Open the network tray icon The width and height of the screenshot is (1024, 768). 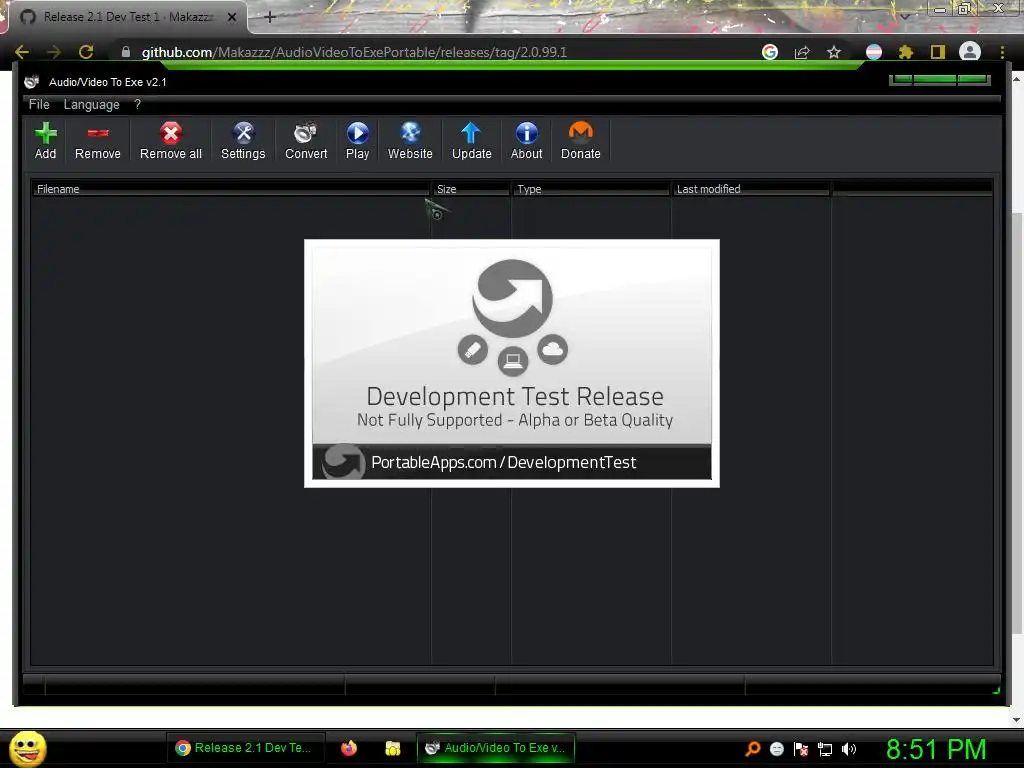(825, 749)
